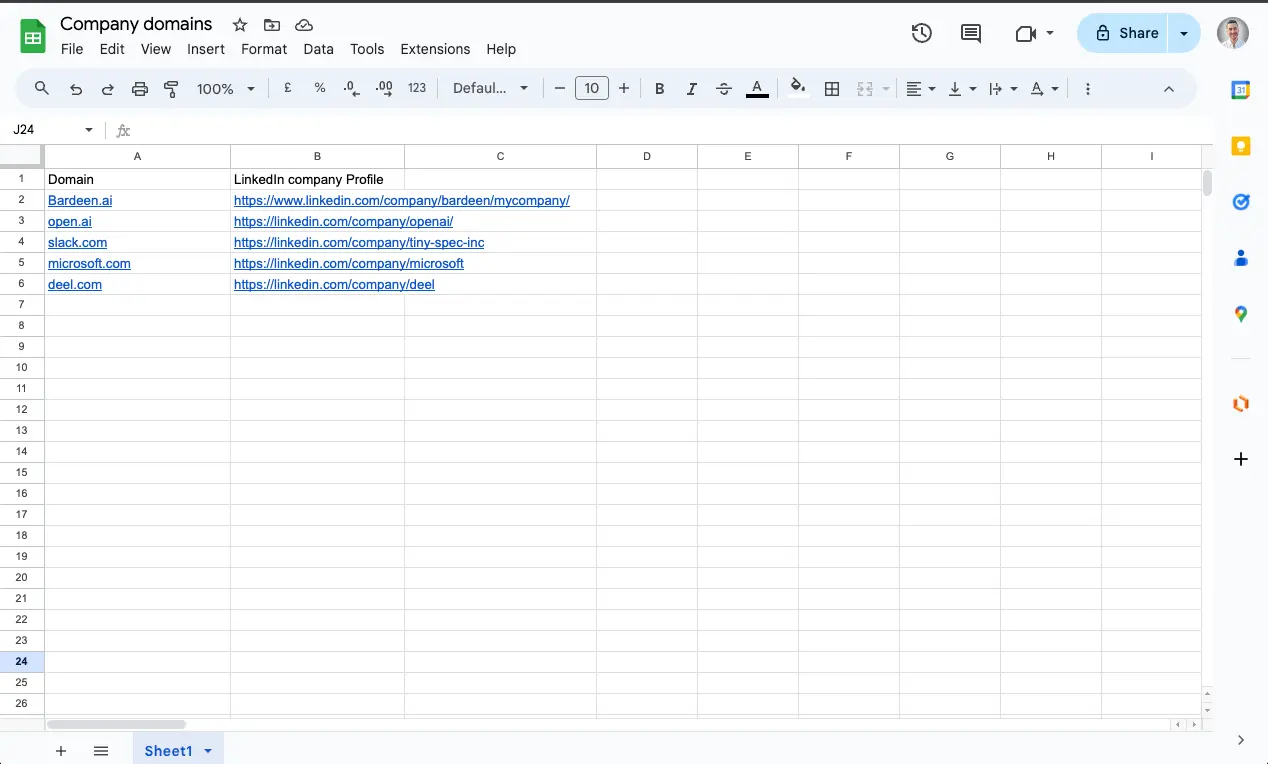
Task: Open Google Keep in side panel
Action: [x=1240, y=146]
